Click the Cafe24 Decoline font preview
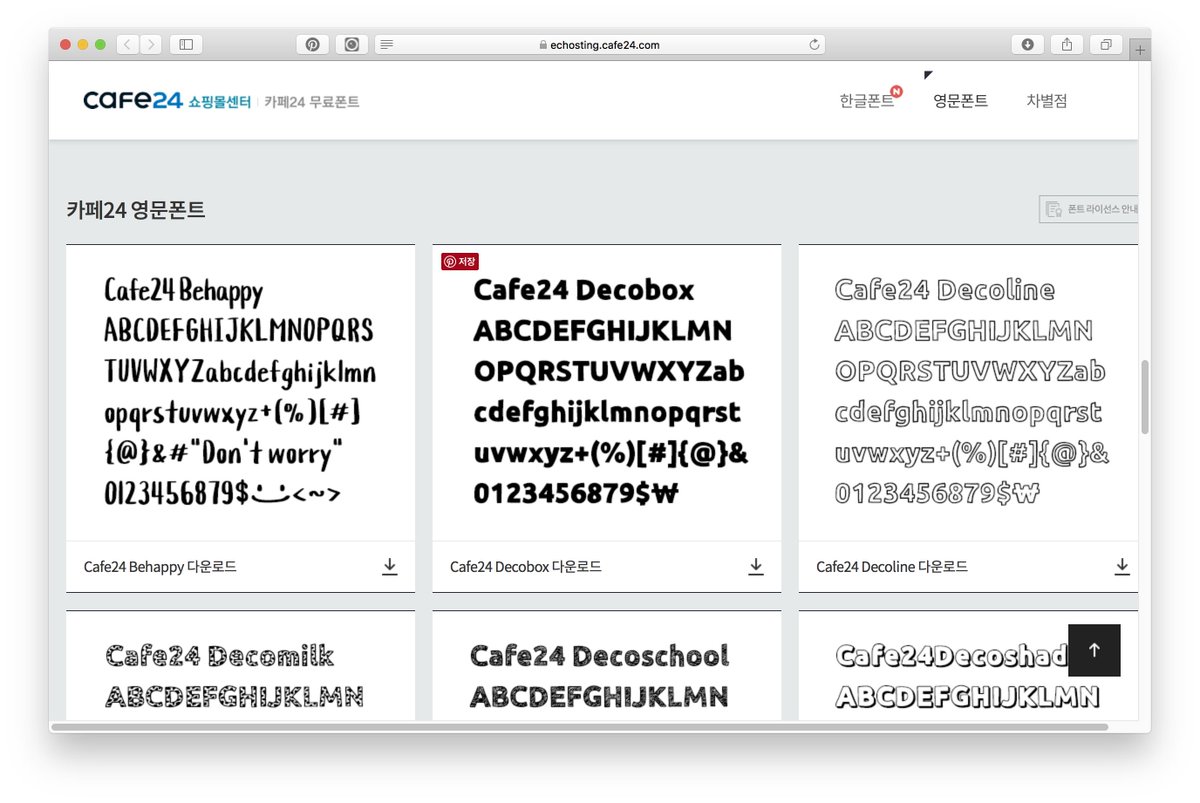 [968, 392]
